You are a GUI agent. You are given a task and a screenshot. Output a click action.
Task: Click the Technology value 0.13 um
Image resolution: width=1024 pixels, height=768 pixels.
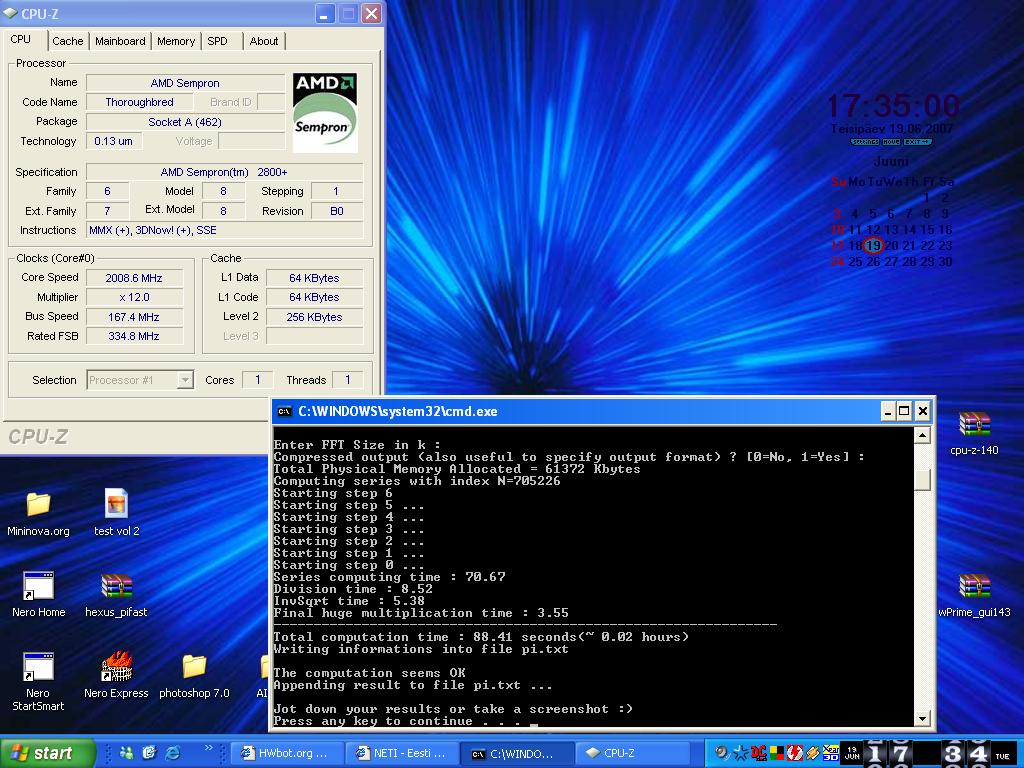(x=114, y=141)
